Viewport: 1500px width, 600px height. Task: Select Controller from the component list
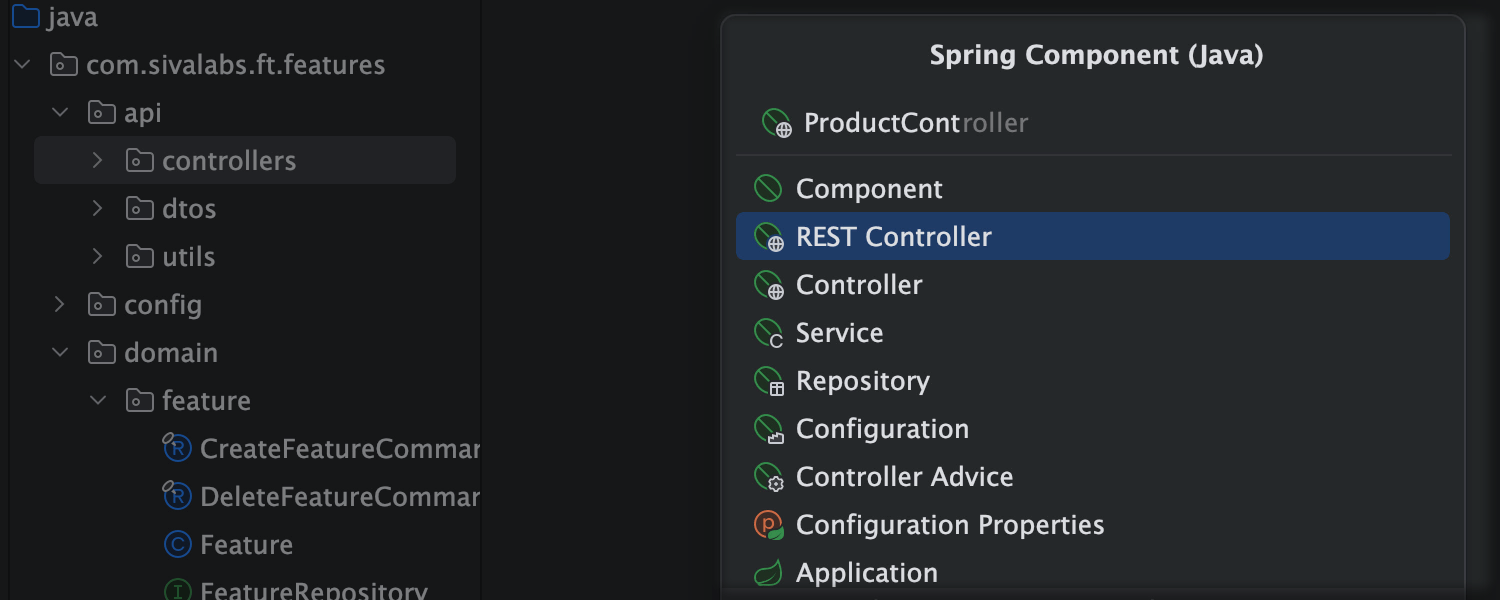pos(858,284)
